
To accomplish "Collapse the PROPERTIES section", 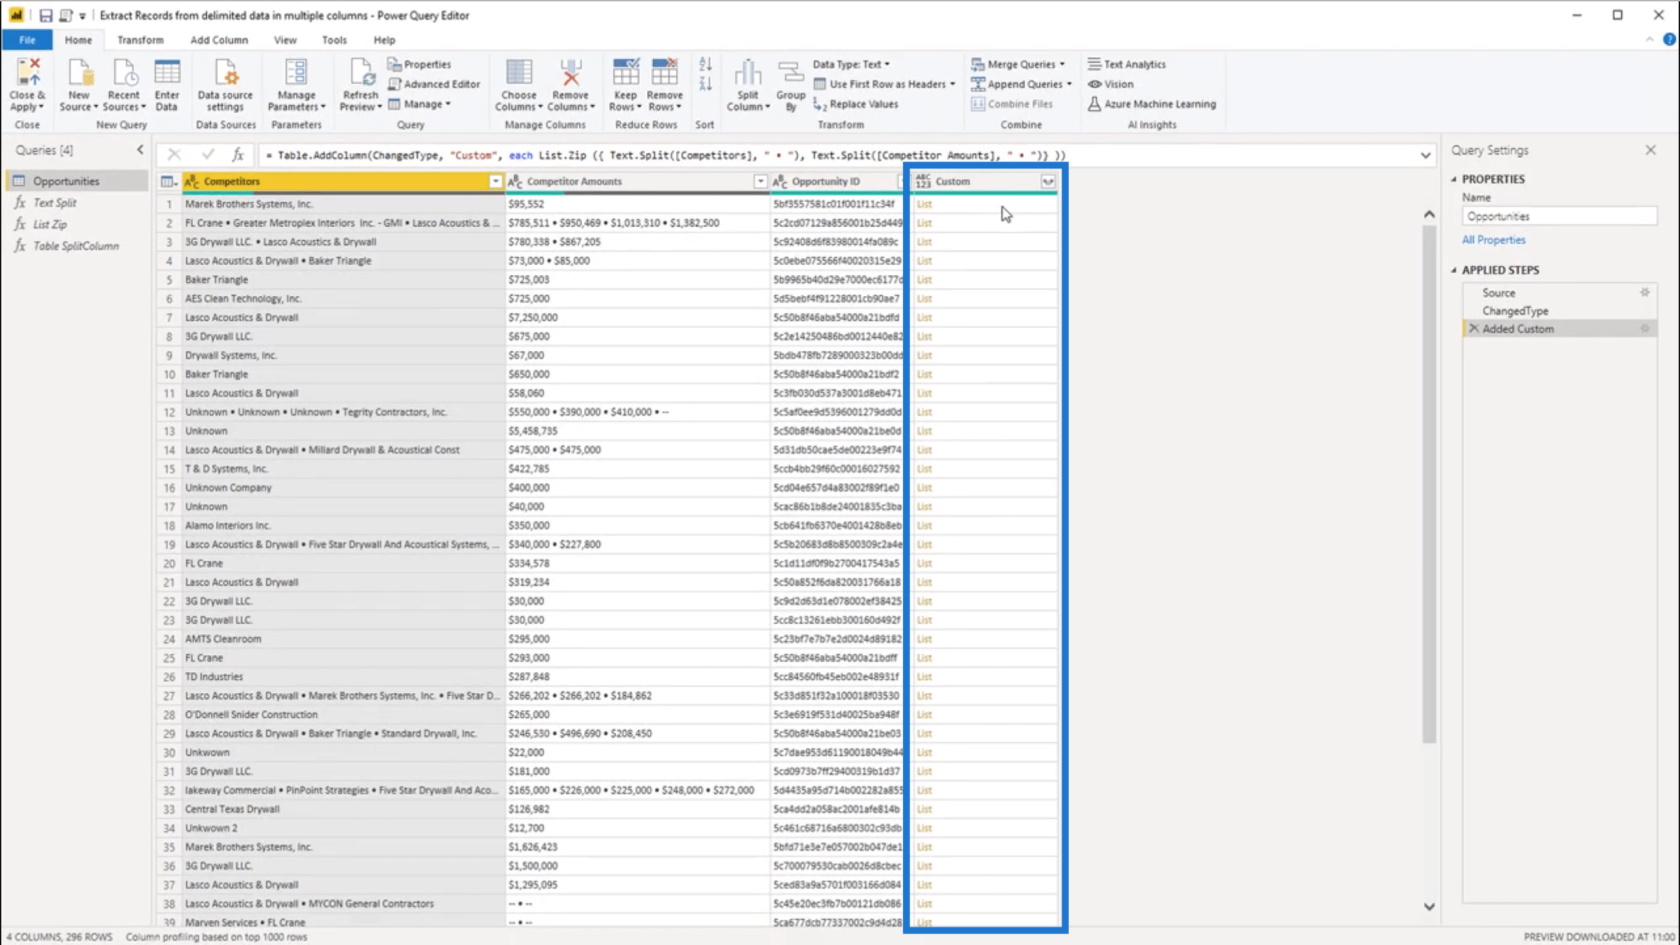I will tap(1454, 179).
